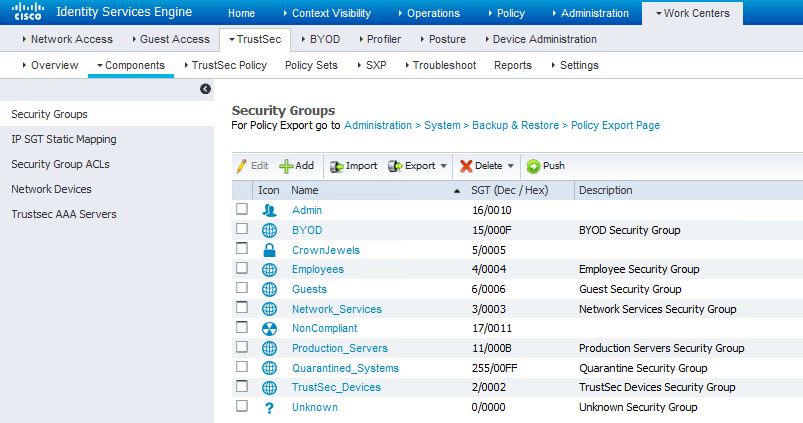Image resolution: width=803 pixels, height=423 pixels.
Task: Click the Employees globe icon
Action: click(x=269, y=270)
